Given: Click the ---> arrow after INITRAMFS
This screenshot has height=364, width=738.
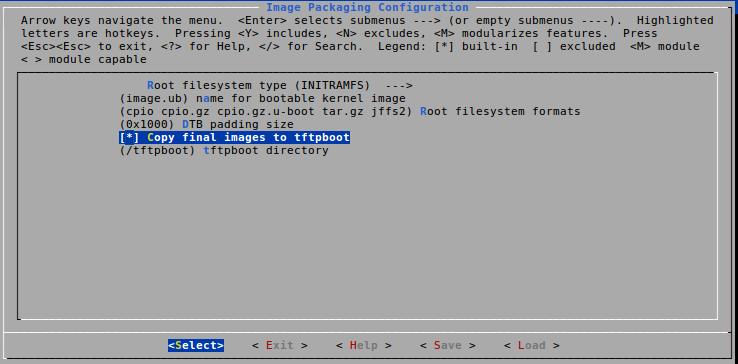Looking at the screenshot, I should coord(399,86).
